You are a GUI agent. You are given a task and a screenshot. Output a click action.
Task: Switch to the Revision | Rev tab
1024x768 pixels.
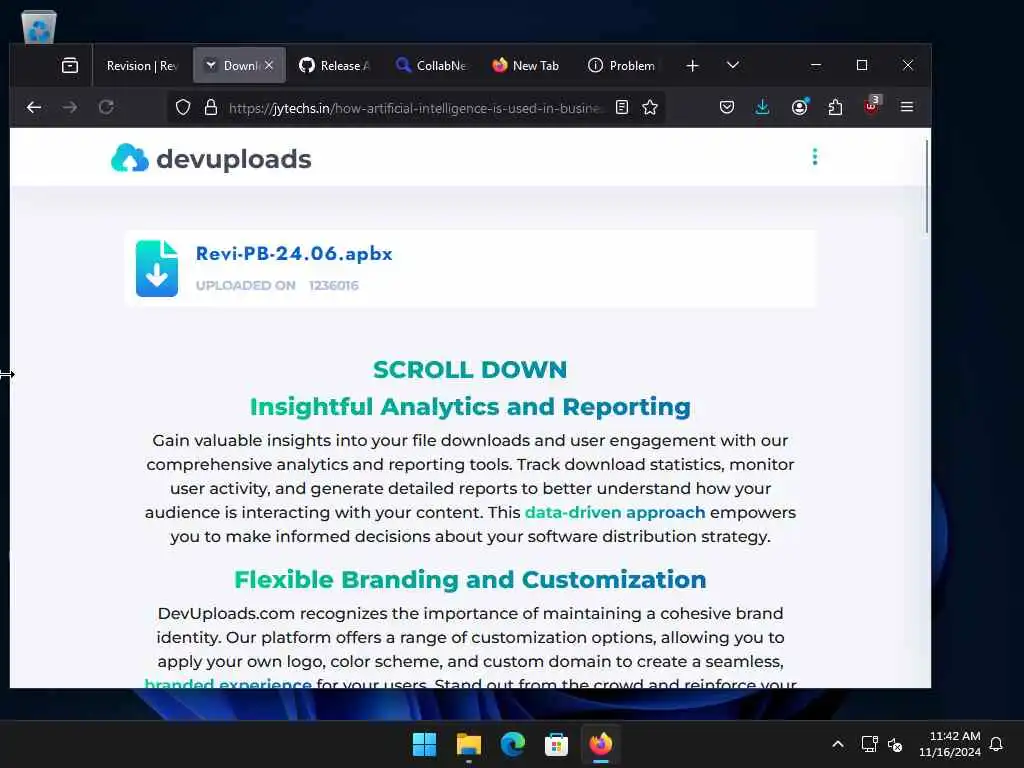coord(142,65)
